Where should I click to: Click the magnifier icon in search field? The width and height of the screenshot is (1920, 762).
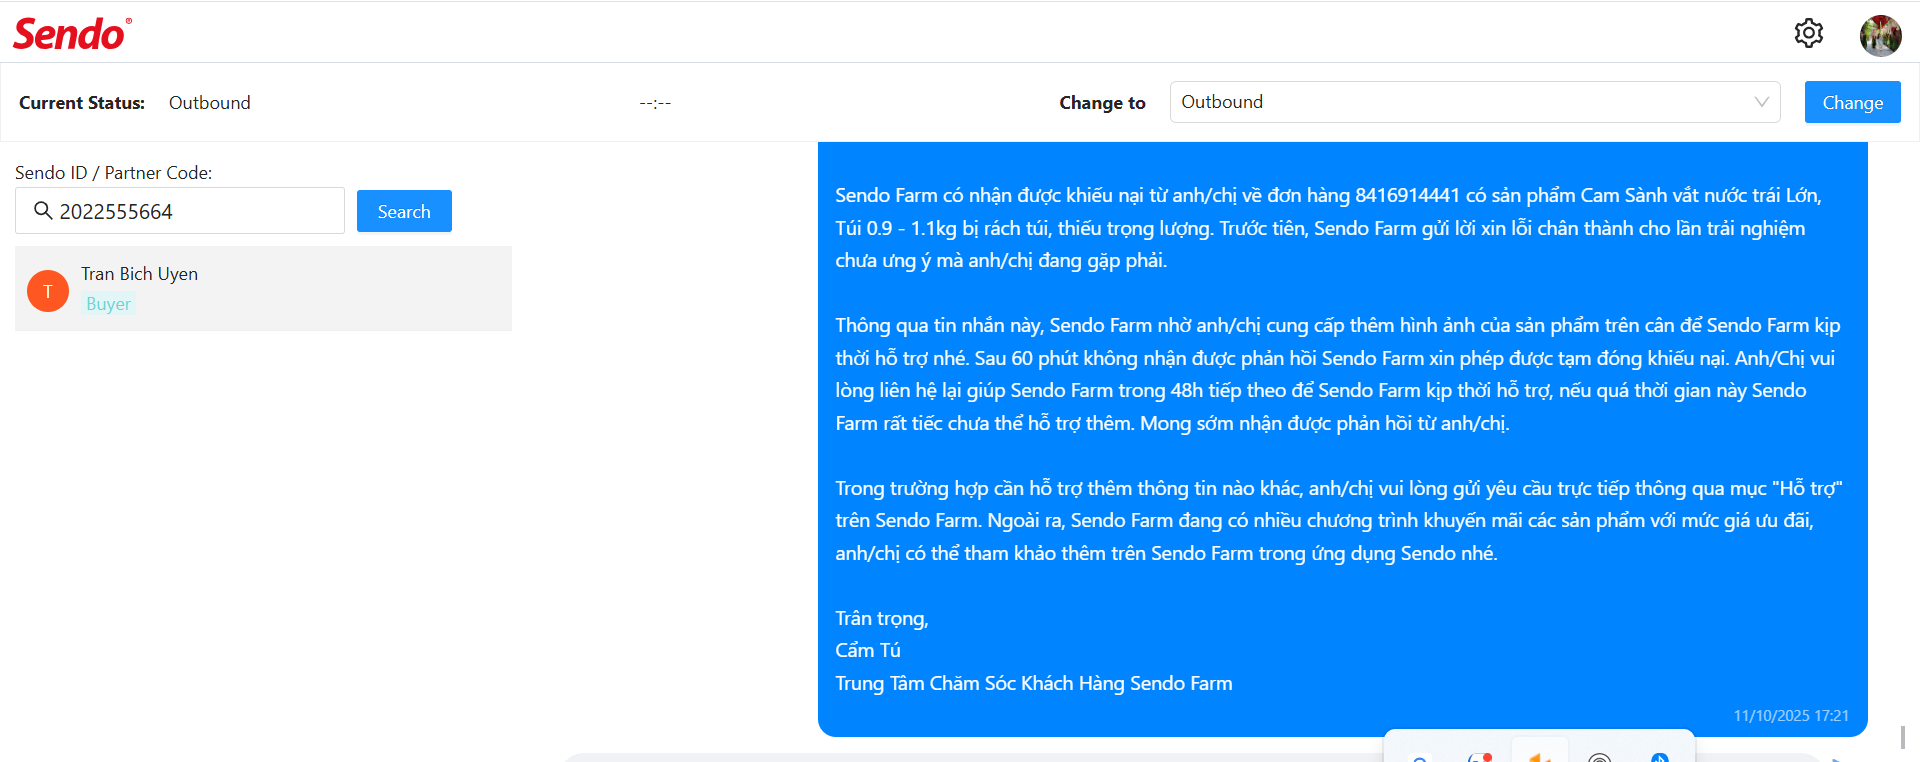click(x=43, y=211)
